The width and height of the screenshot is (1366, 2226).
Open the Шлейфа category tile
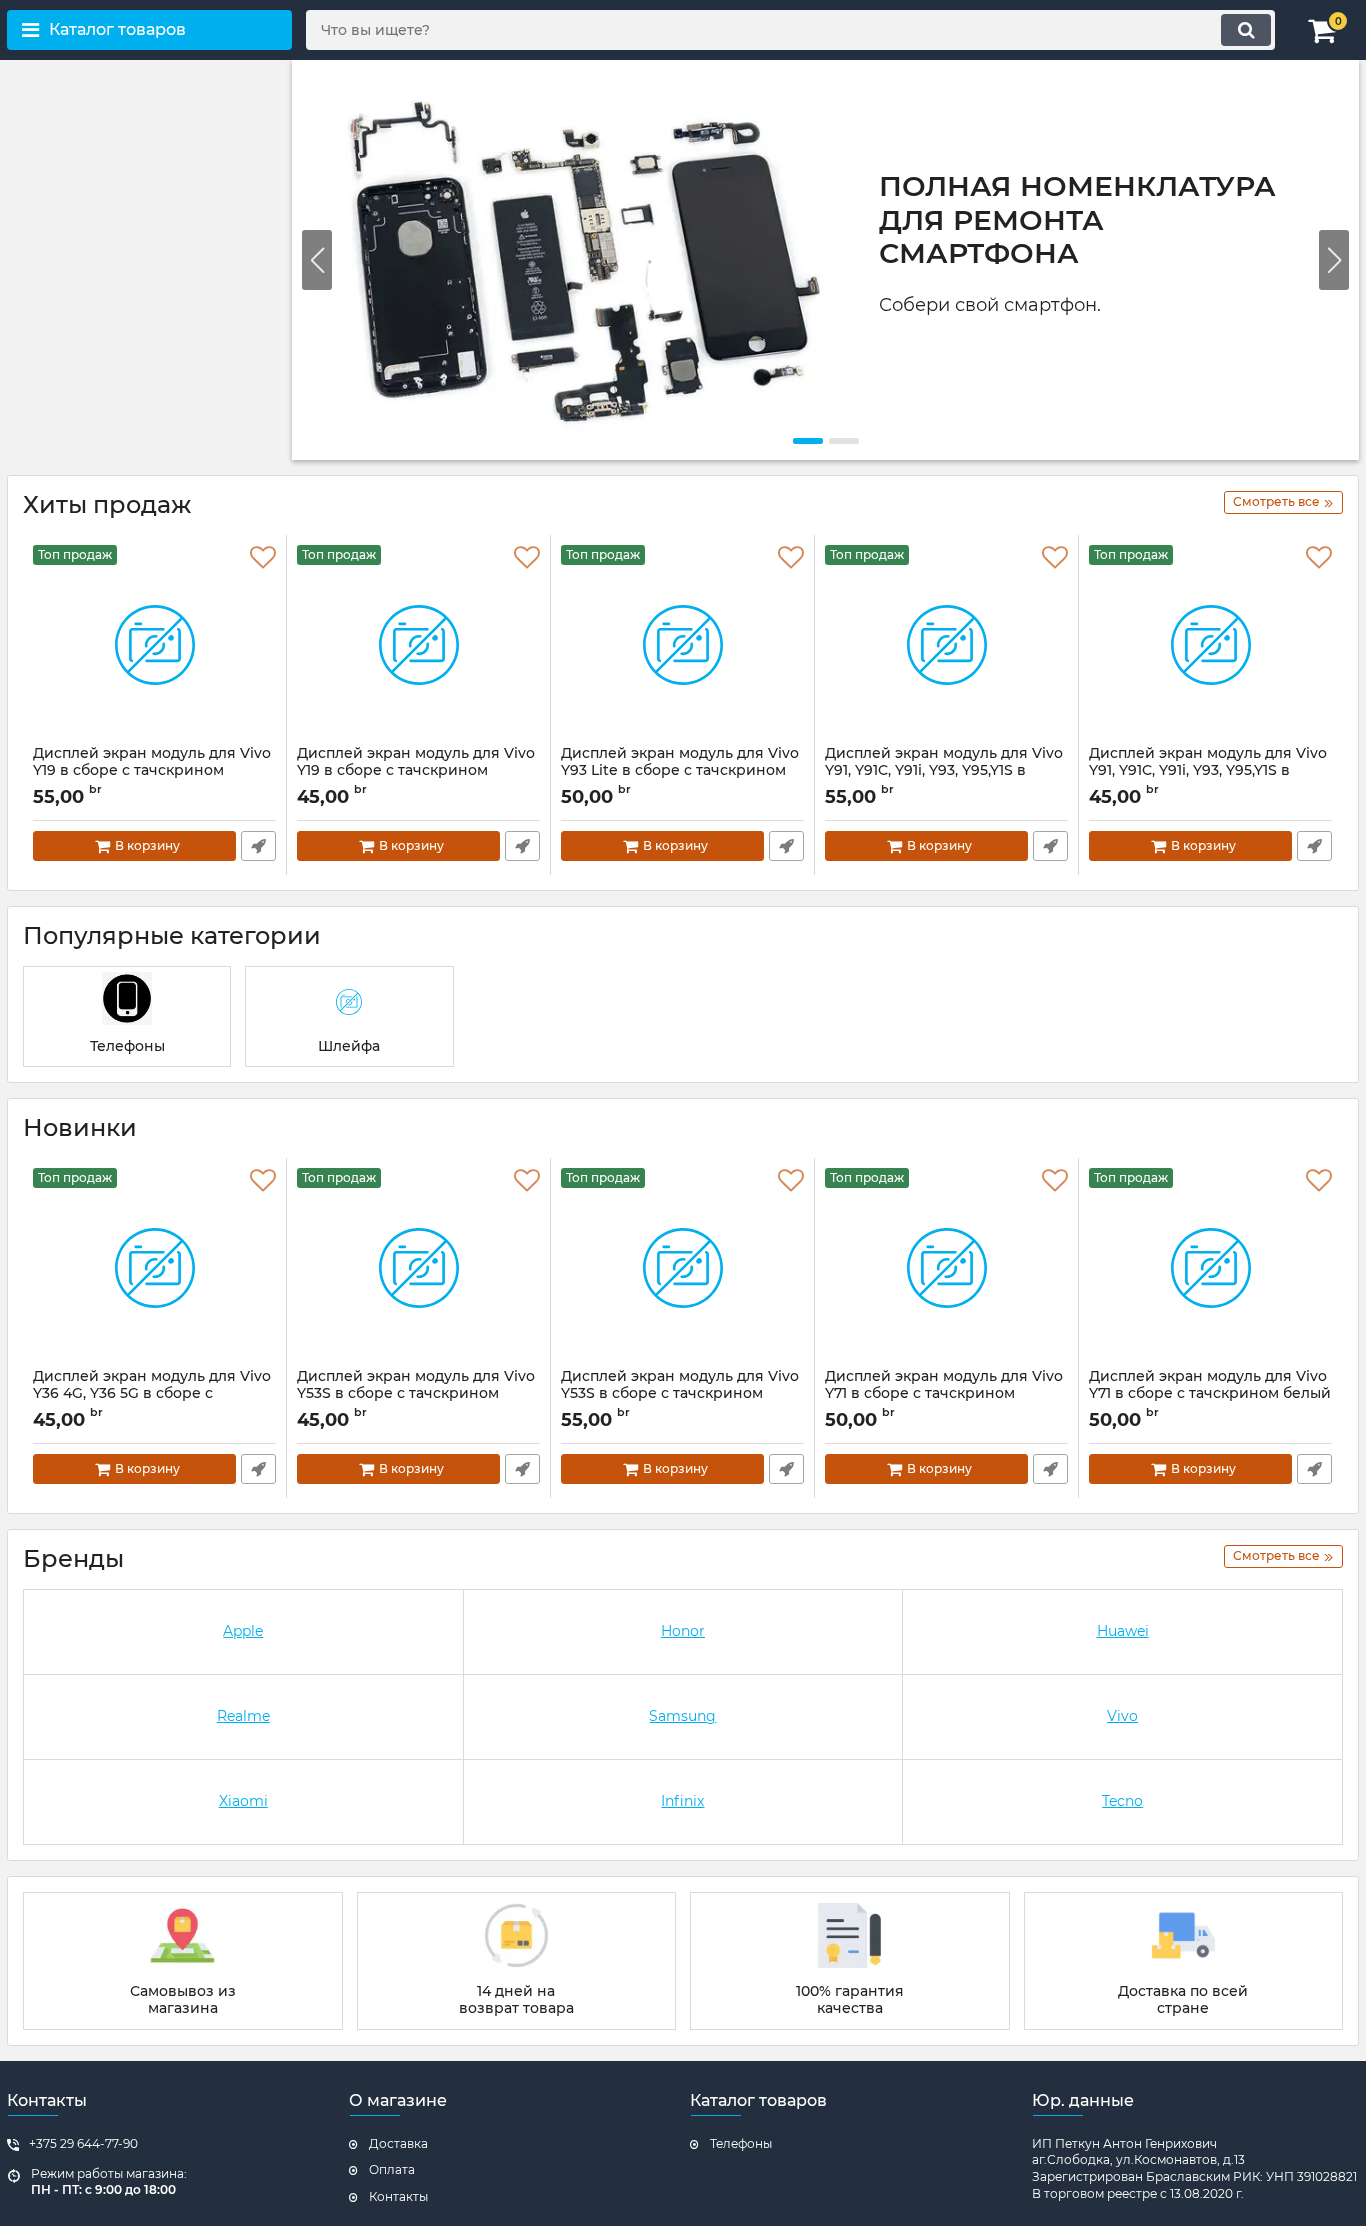349,1016
